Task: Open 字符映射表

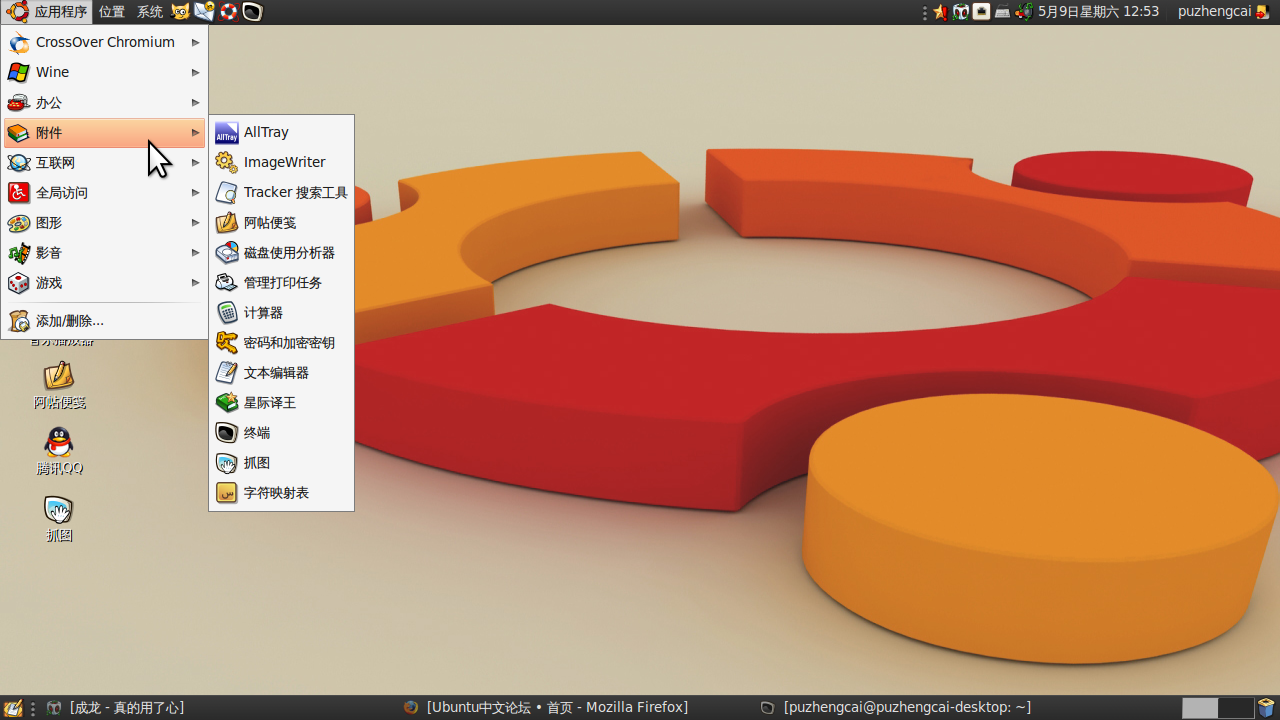Action: pos(281,492)
